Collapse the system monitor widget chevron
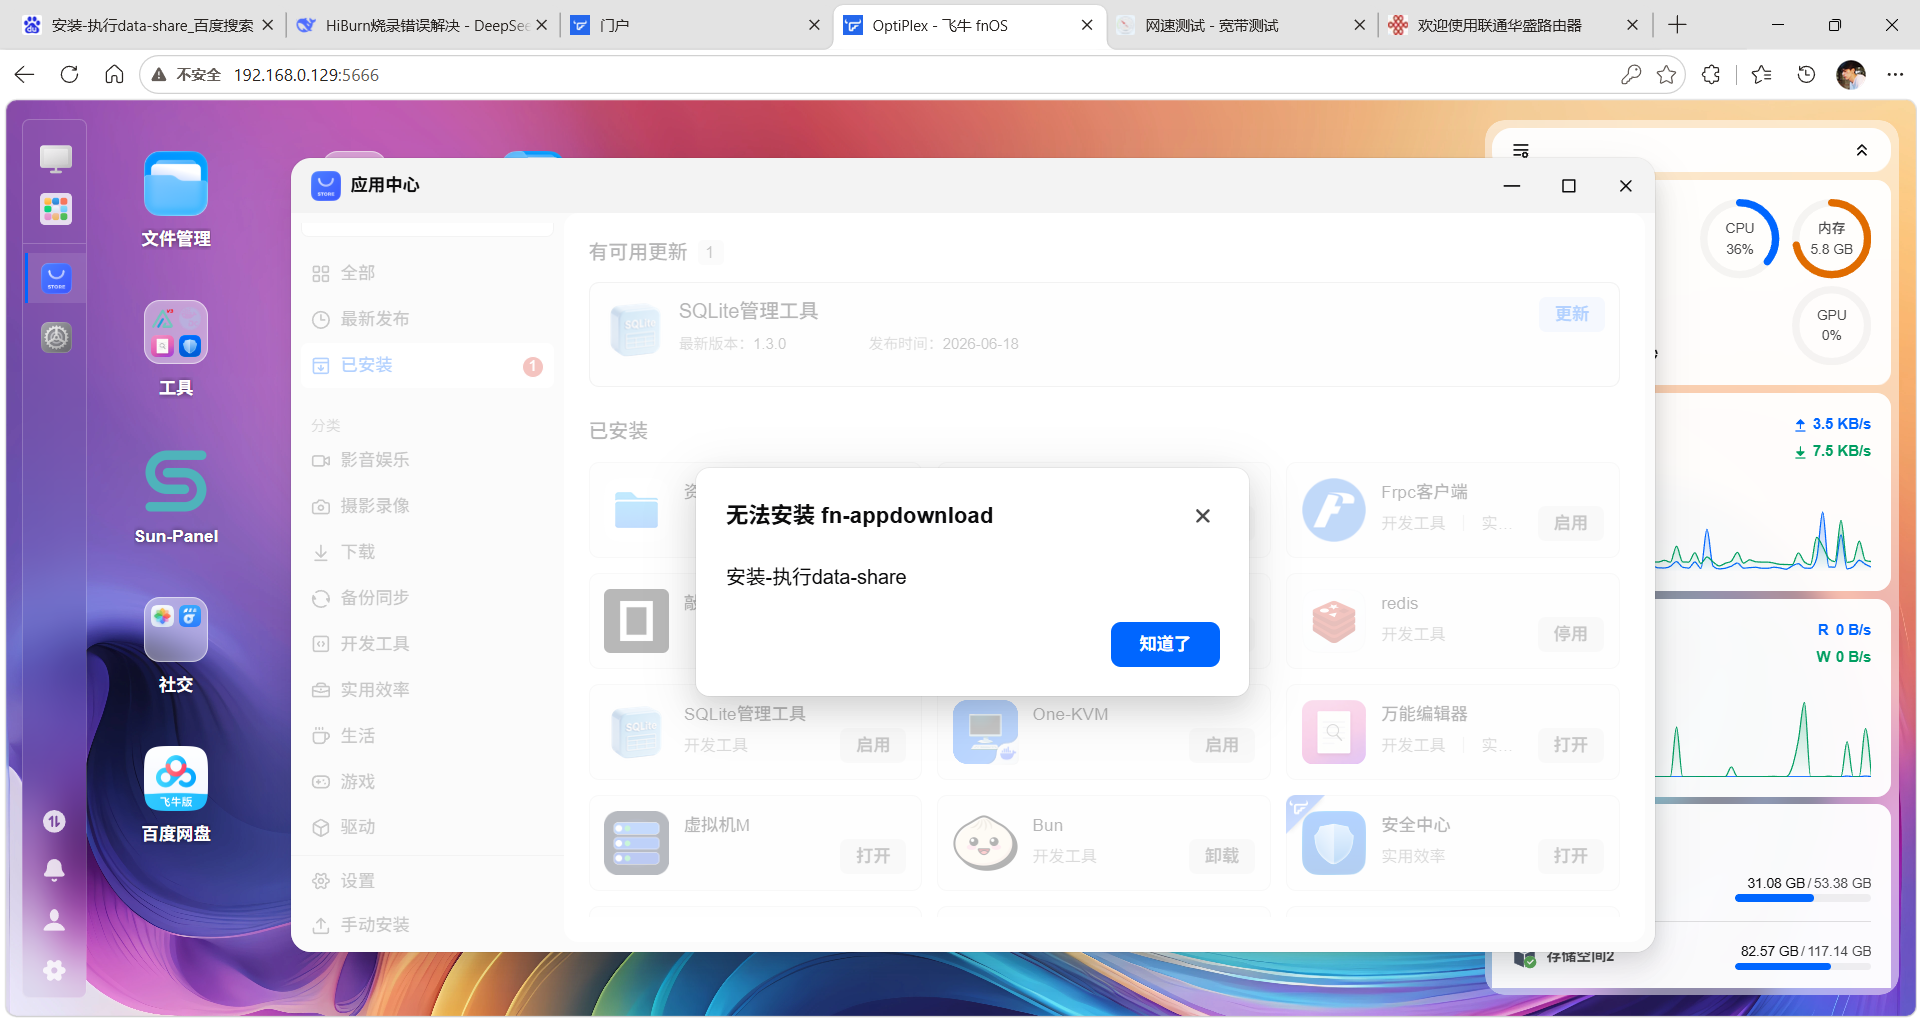The width and height of the screenshot is (1920, 1020). click(1862, 151)
